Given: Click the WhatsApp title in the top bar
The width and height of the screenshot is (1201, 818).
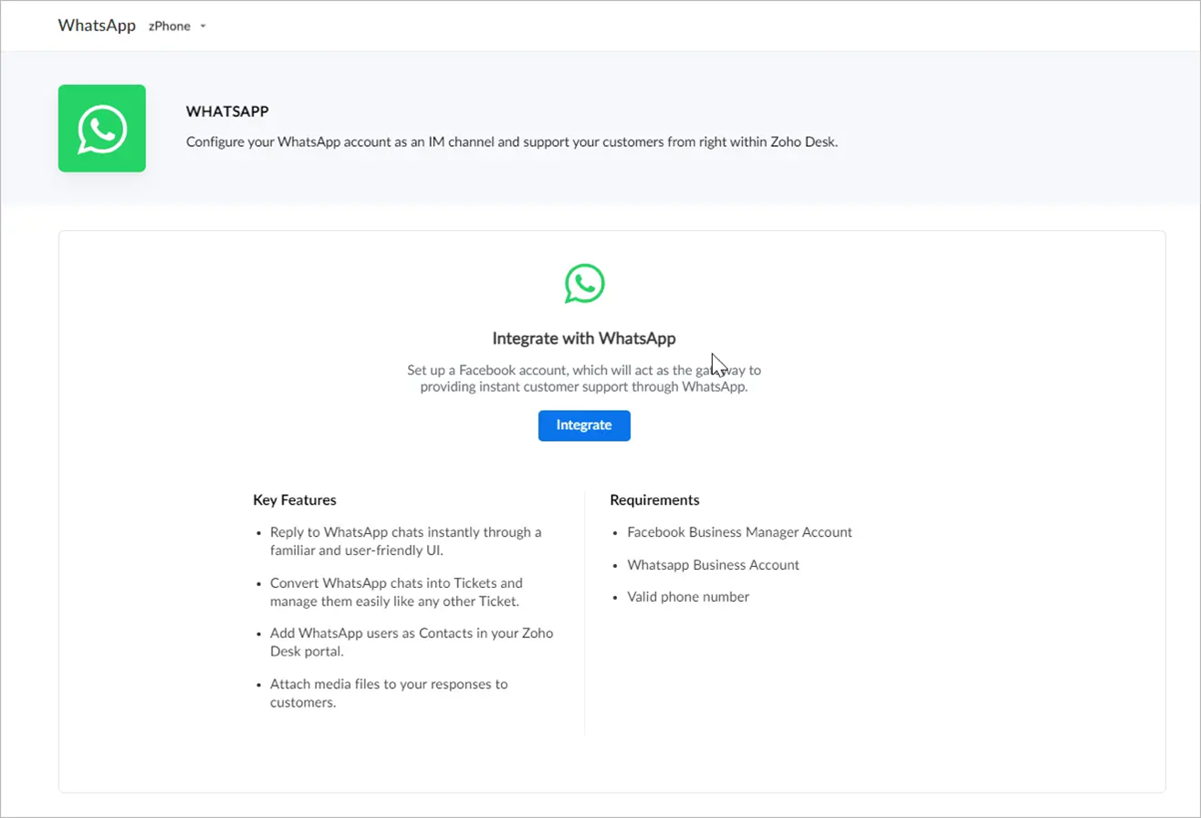Looking at the screenshot, I should point(96,25).
